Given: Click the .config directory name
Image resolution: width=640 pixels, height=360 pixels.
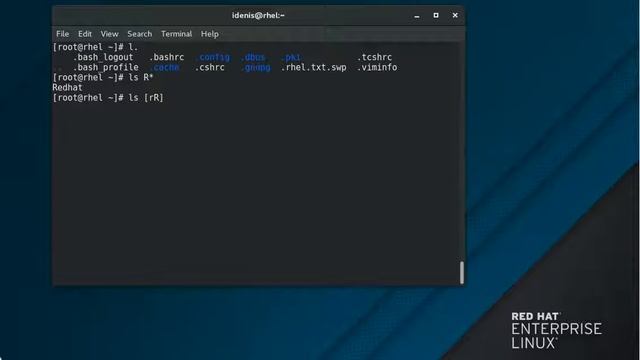Looking at the screenshot, I should pyautogui.click(x=212, y=57).
